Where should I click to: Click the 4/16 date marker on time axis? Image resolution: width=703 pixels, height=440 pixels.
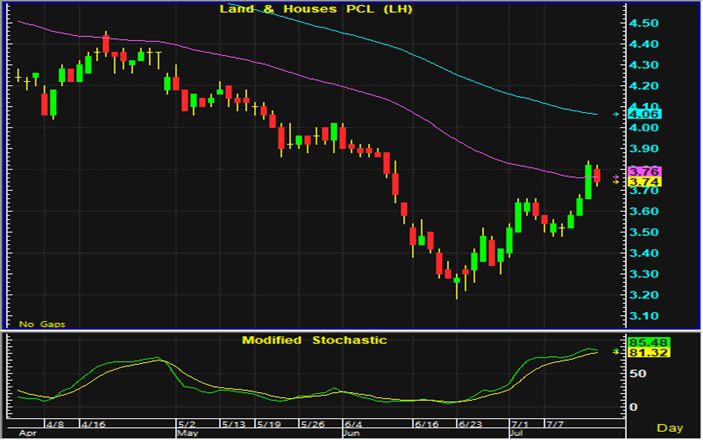(x=93, y=424)
